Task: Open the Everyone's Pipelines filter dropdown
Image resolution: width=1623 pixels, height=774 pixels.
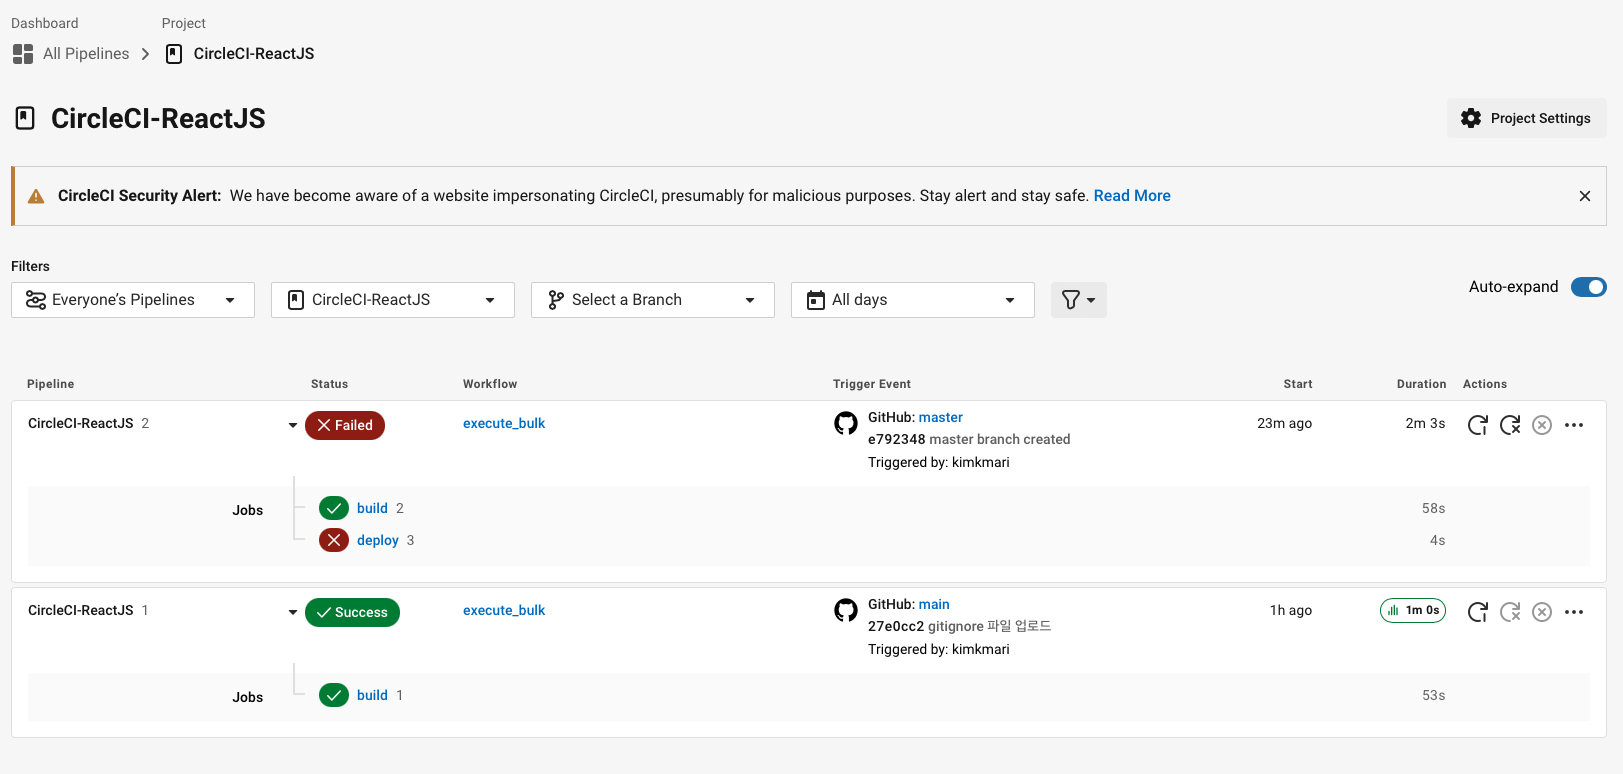Action: point(133,300)
